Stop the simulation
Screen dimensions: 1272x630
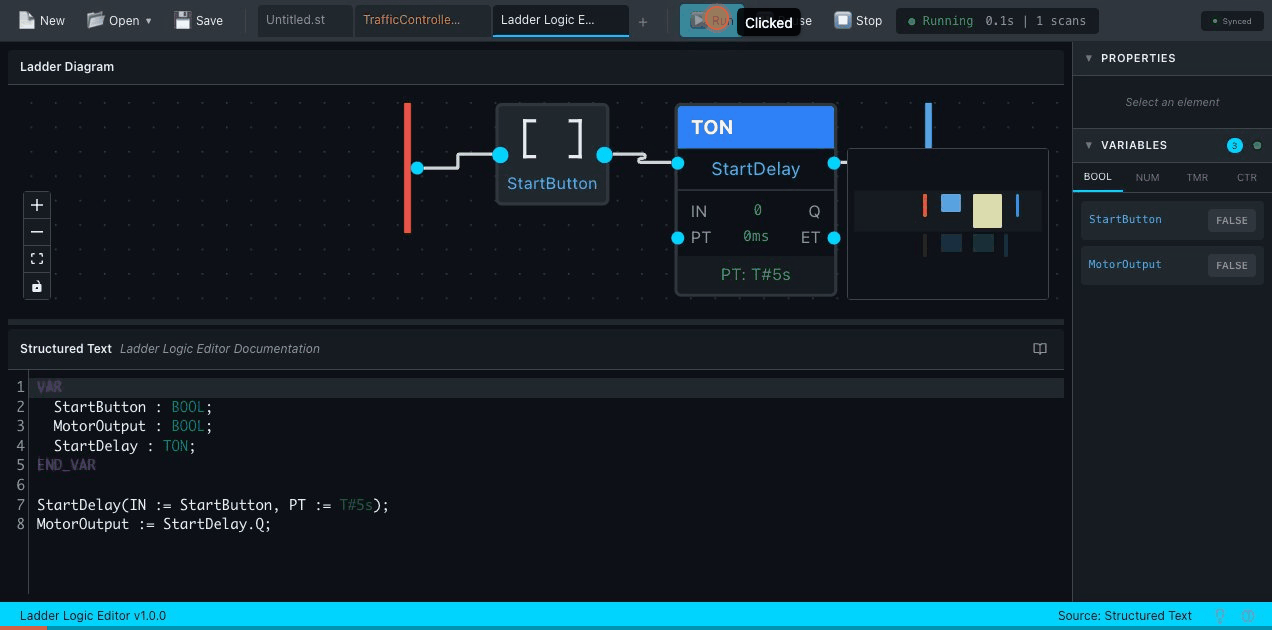click(x=858, y=20)
